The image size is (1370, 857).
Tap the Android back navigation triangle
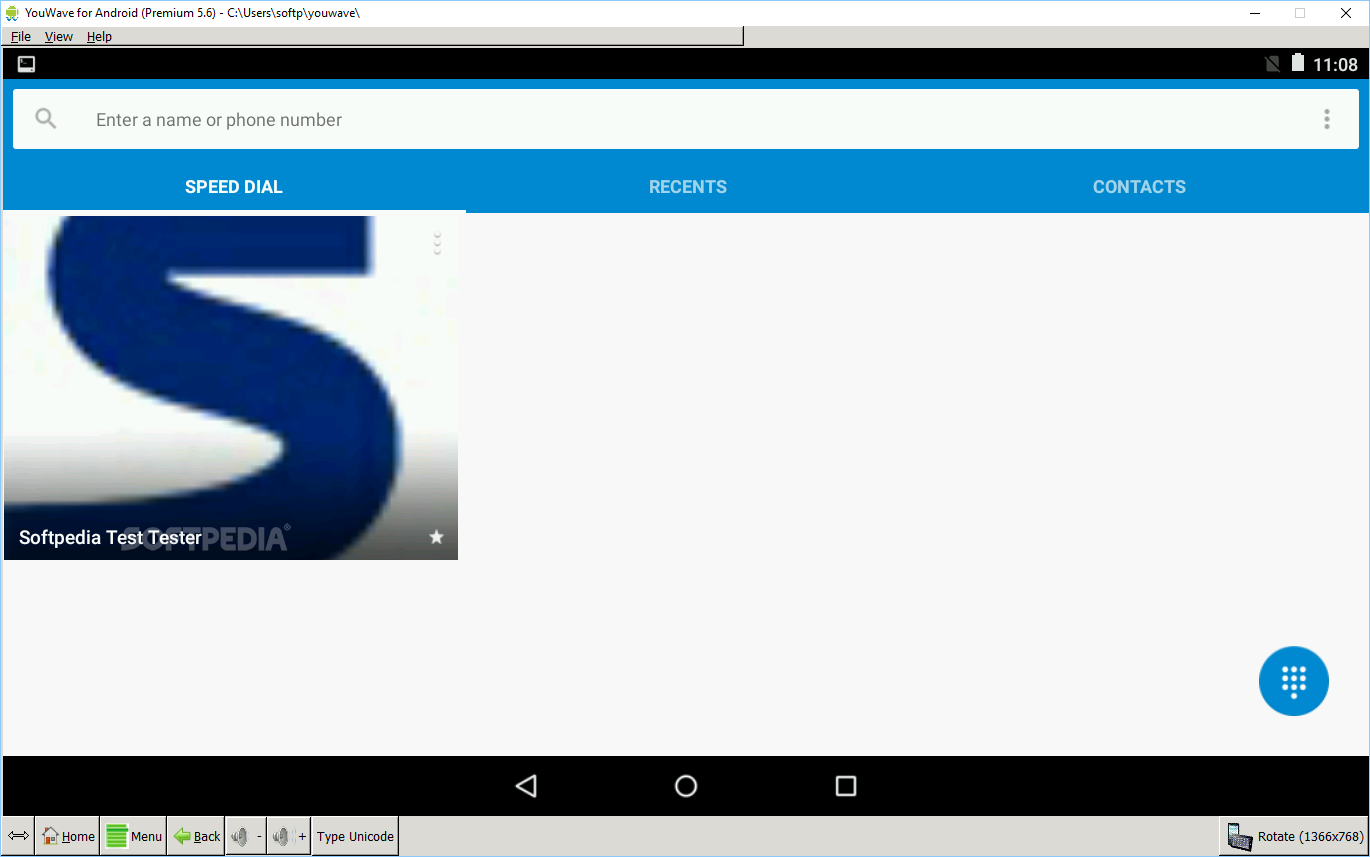click(526, 786)
